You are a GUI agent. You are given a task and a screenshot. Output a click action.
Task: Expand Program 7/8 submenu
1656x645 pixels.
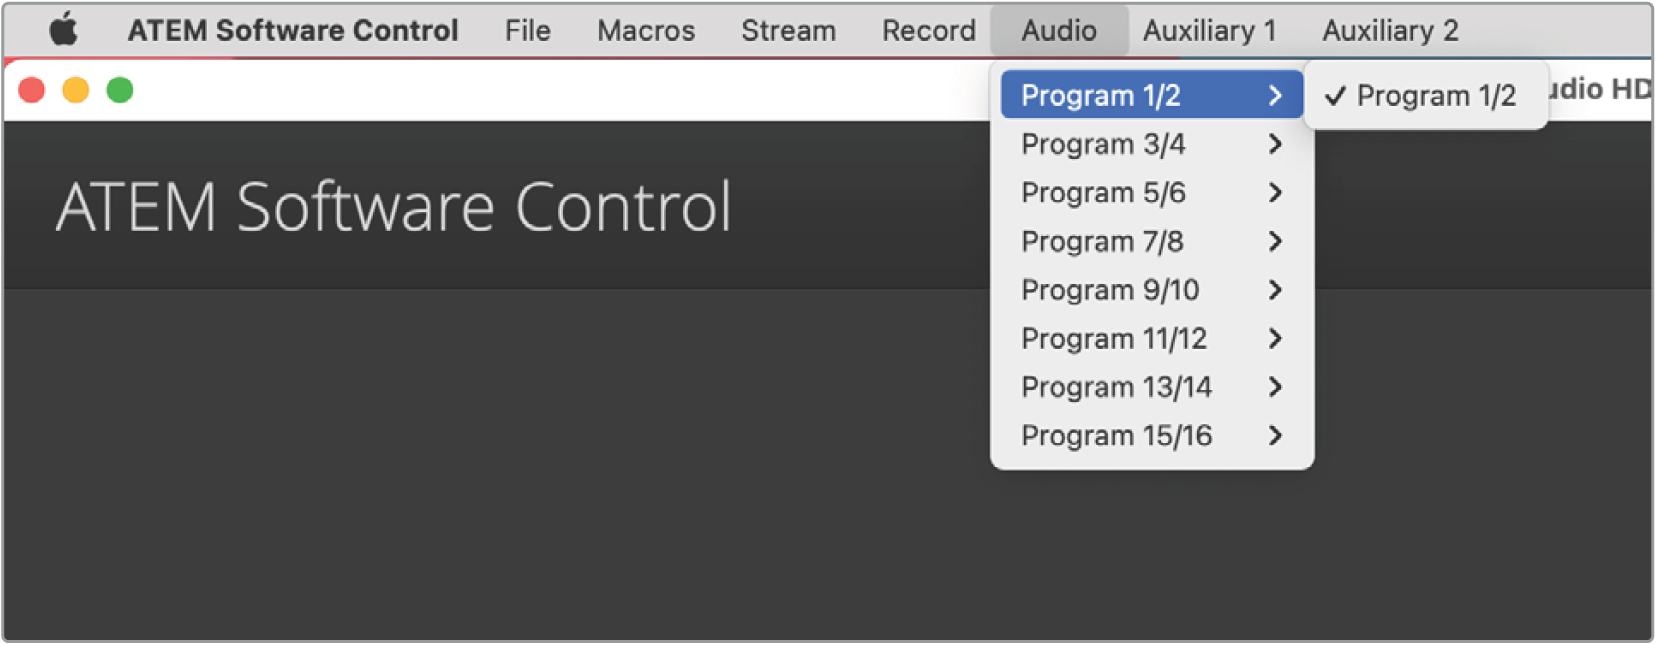click(1152, 241)
